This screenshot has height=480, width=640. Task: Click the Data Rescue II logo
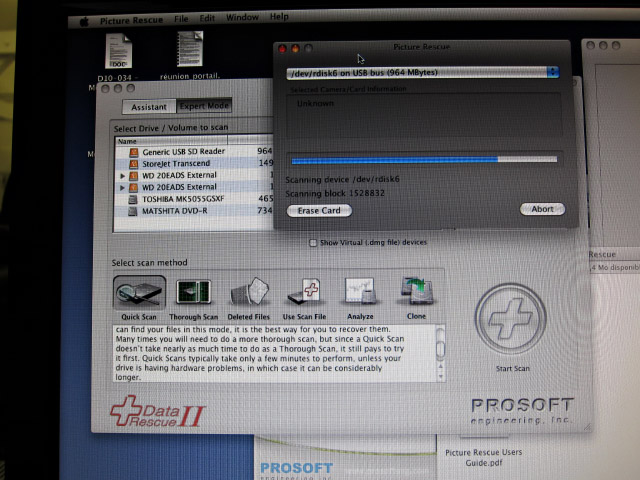[x=157, y=412]
